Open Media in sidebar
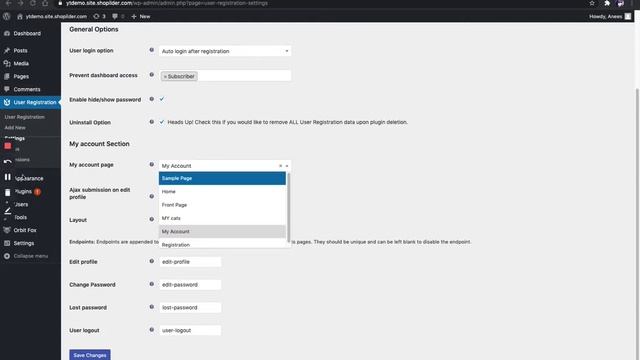Screen dimensions: 640x360 click(21, 64)
